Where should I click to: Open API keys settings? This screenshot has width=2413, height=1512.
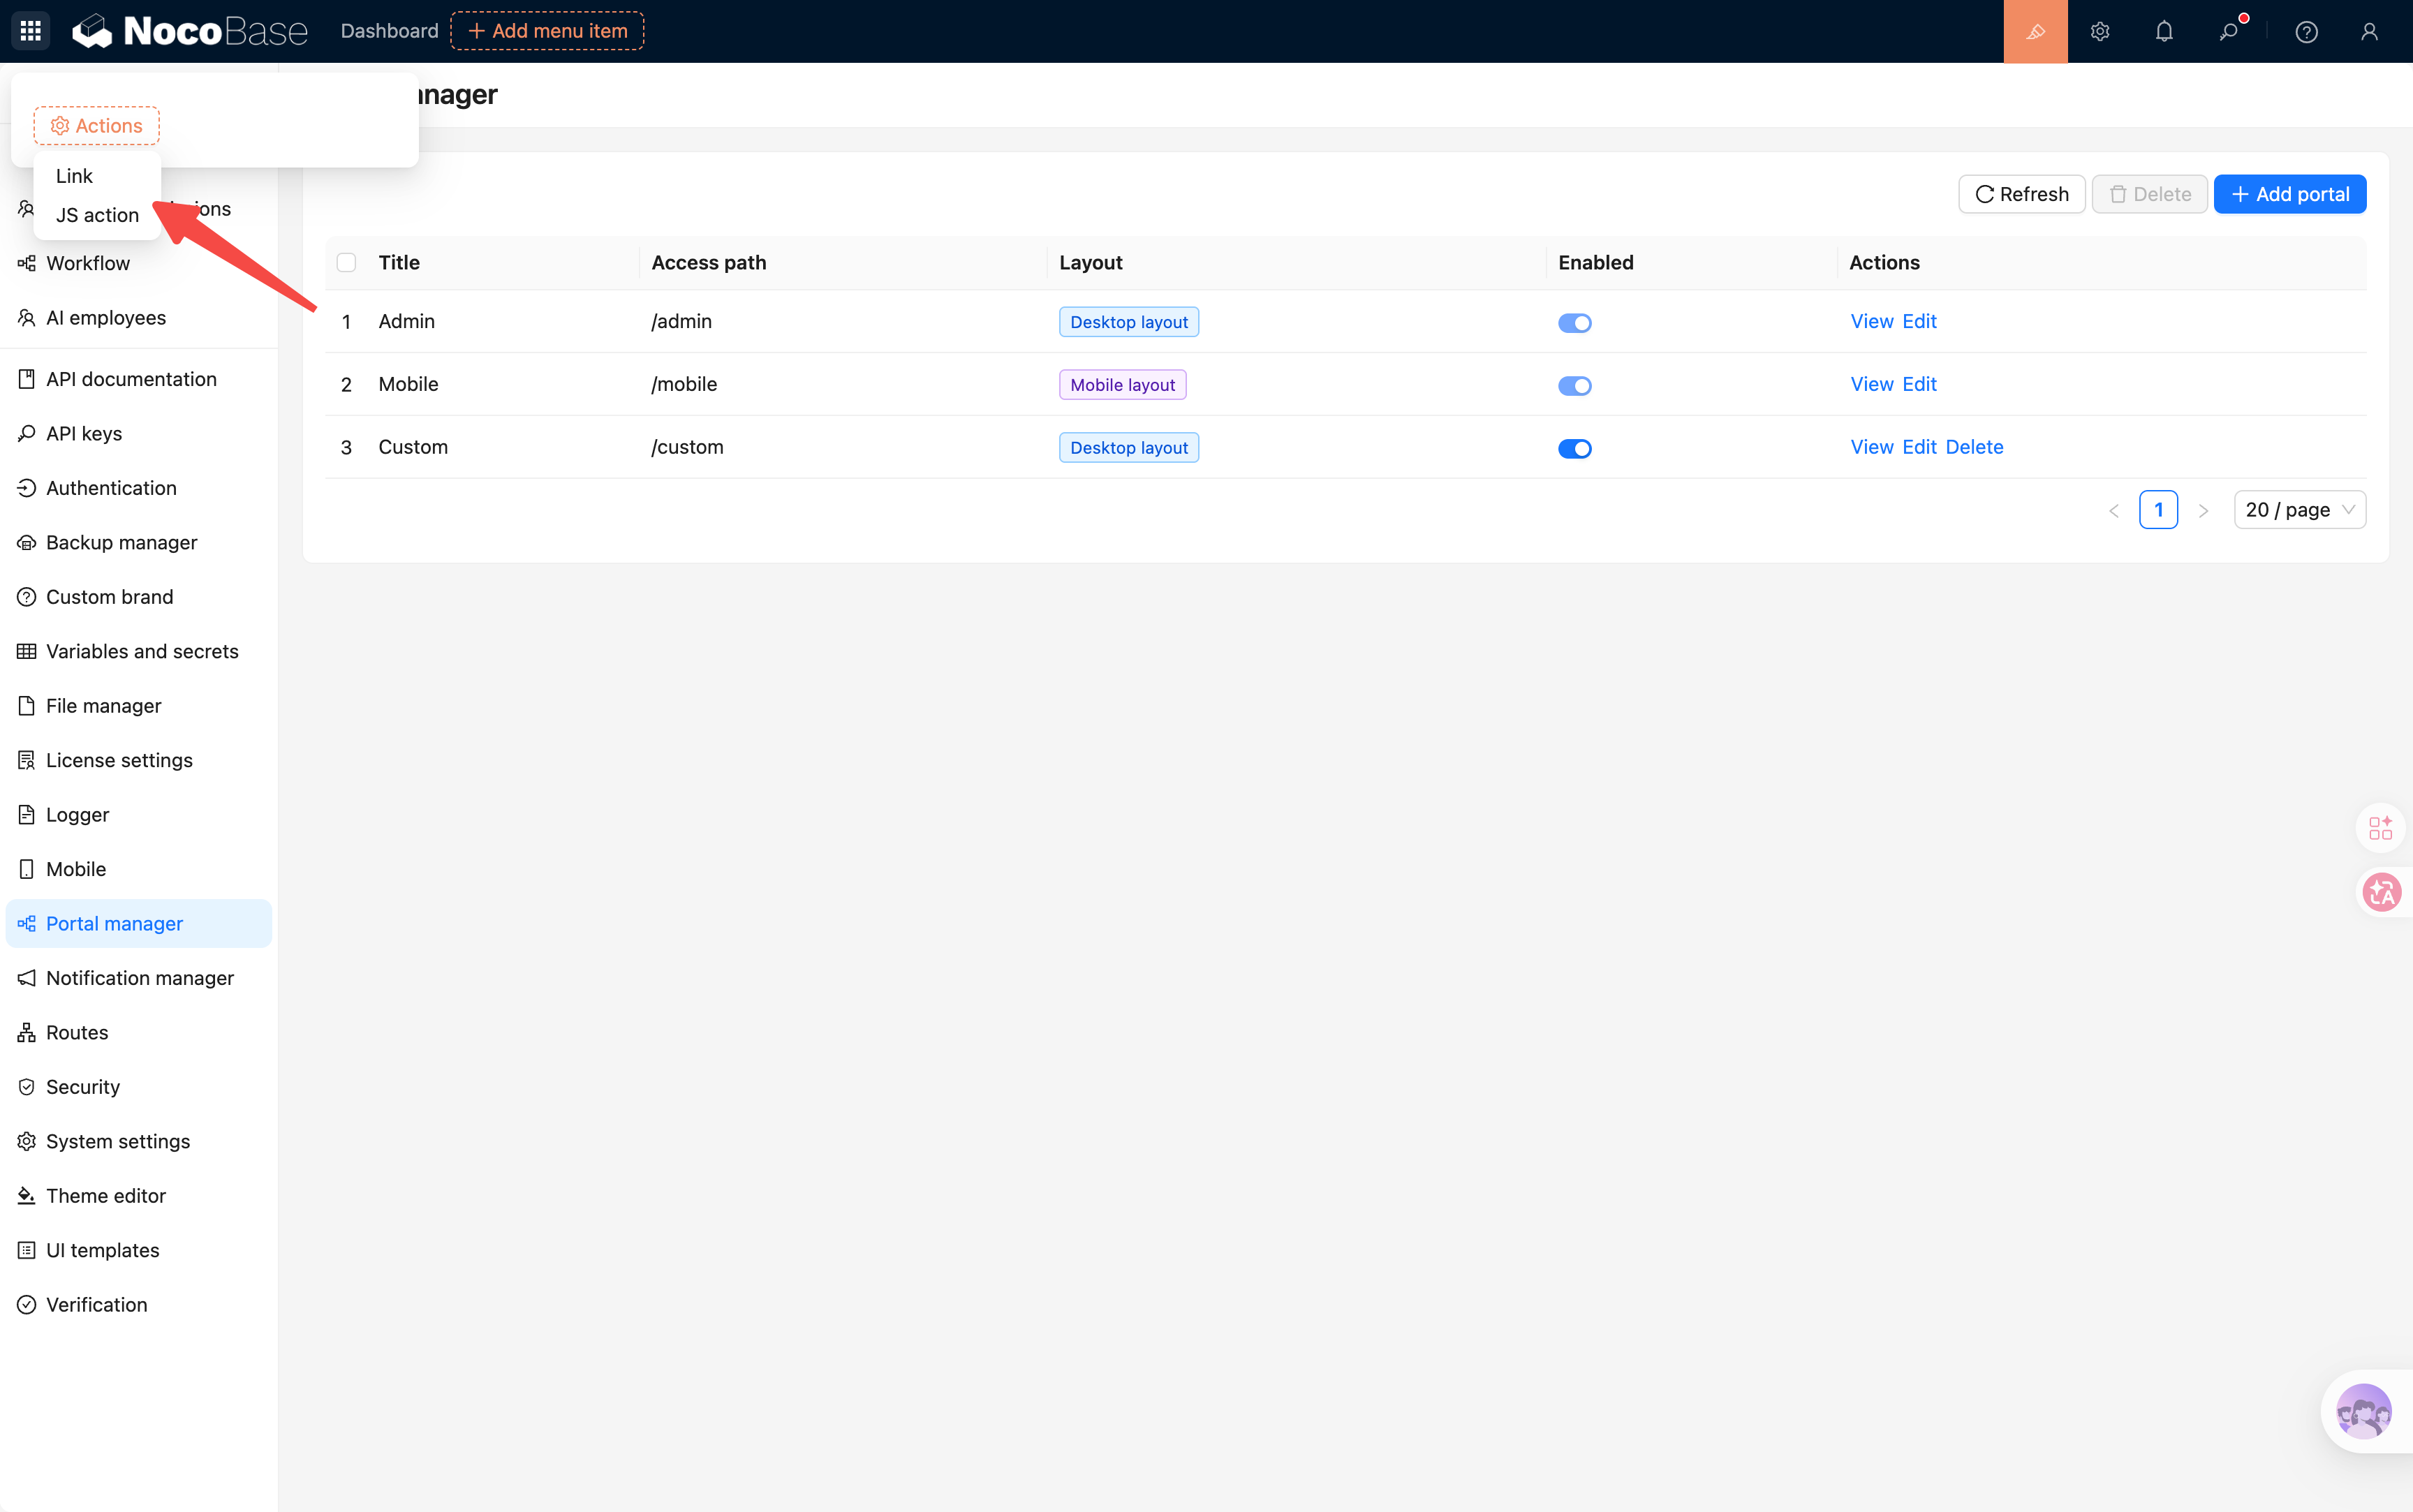(x=138, y=433)
